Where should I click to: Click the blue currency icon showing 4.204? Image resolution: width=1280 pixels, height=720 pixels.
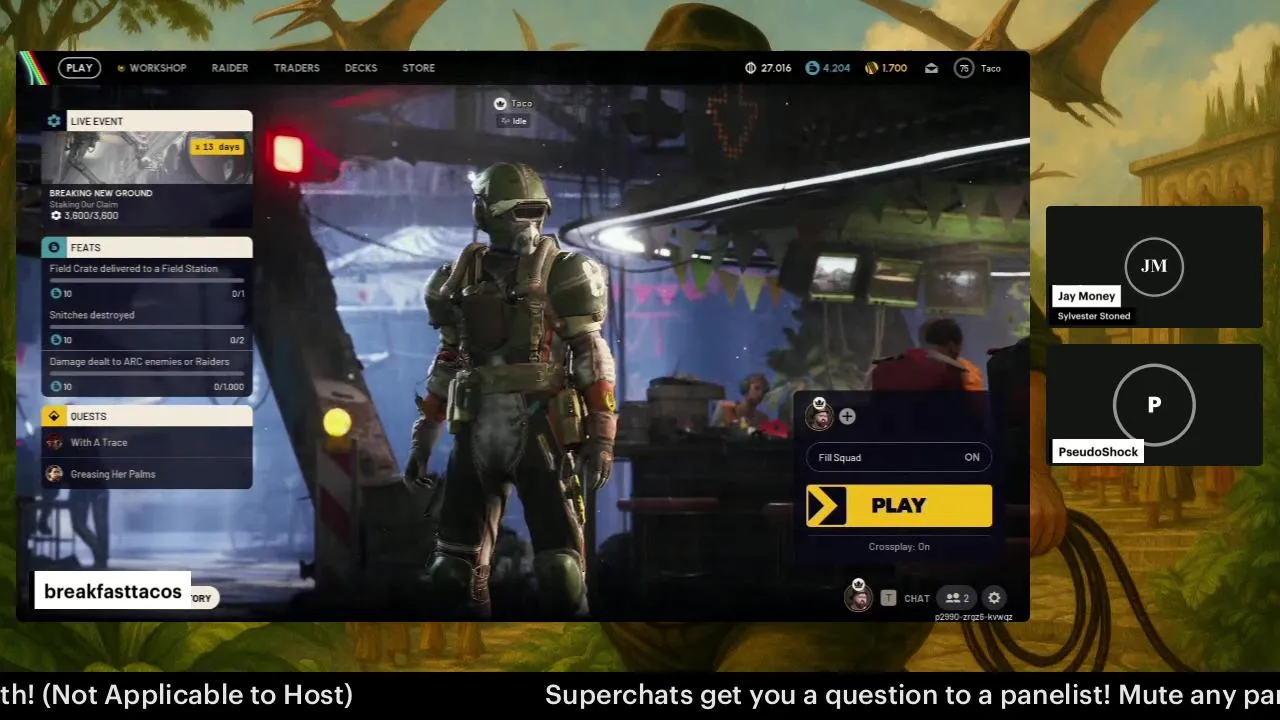pos(812,68)
